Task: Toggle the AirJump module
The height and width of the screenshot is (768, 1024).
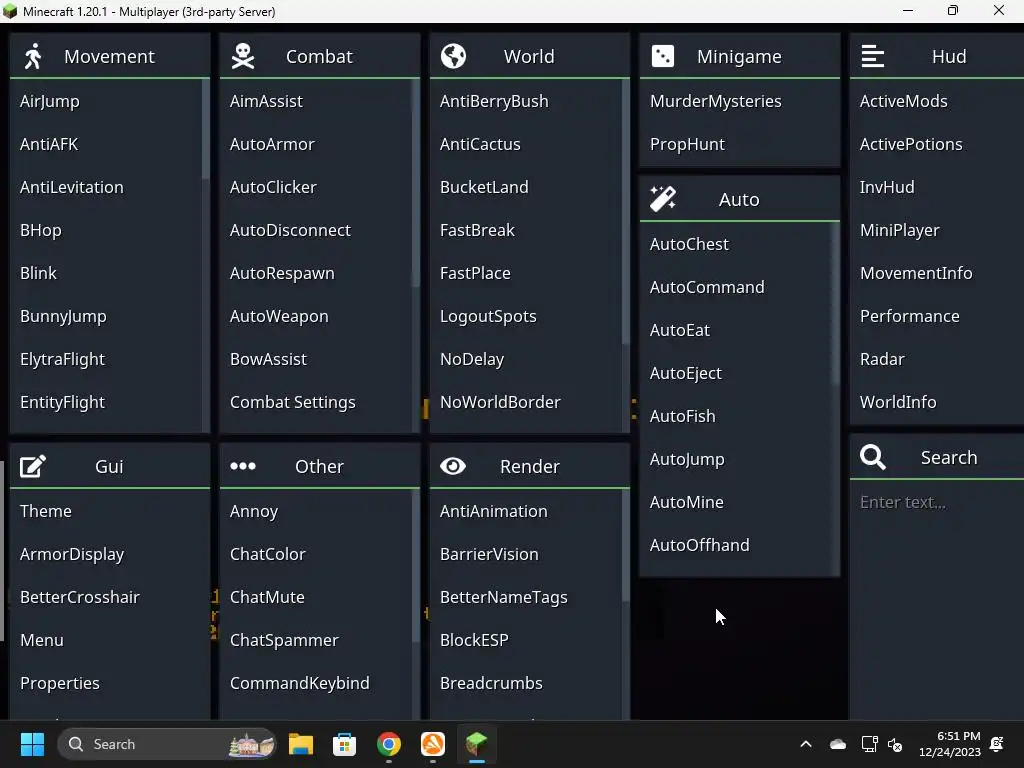Action: 106,101
